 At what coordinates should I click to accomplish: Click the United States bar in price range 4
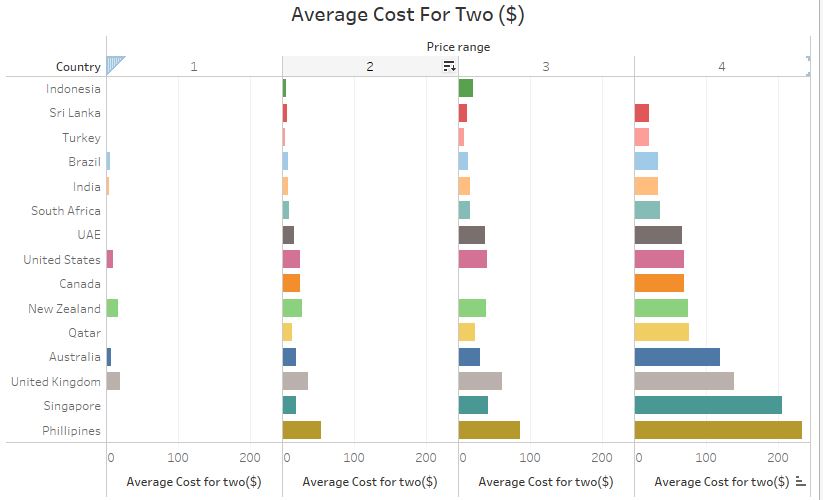click(659, 259)
